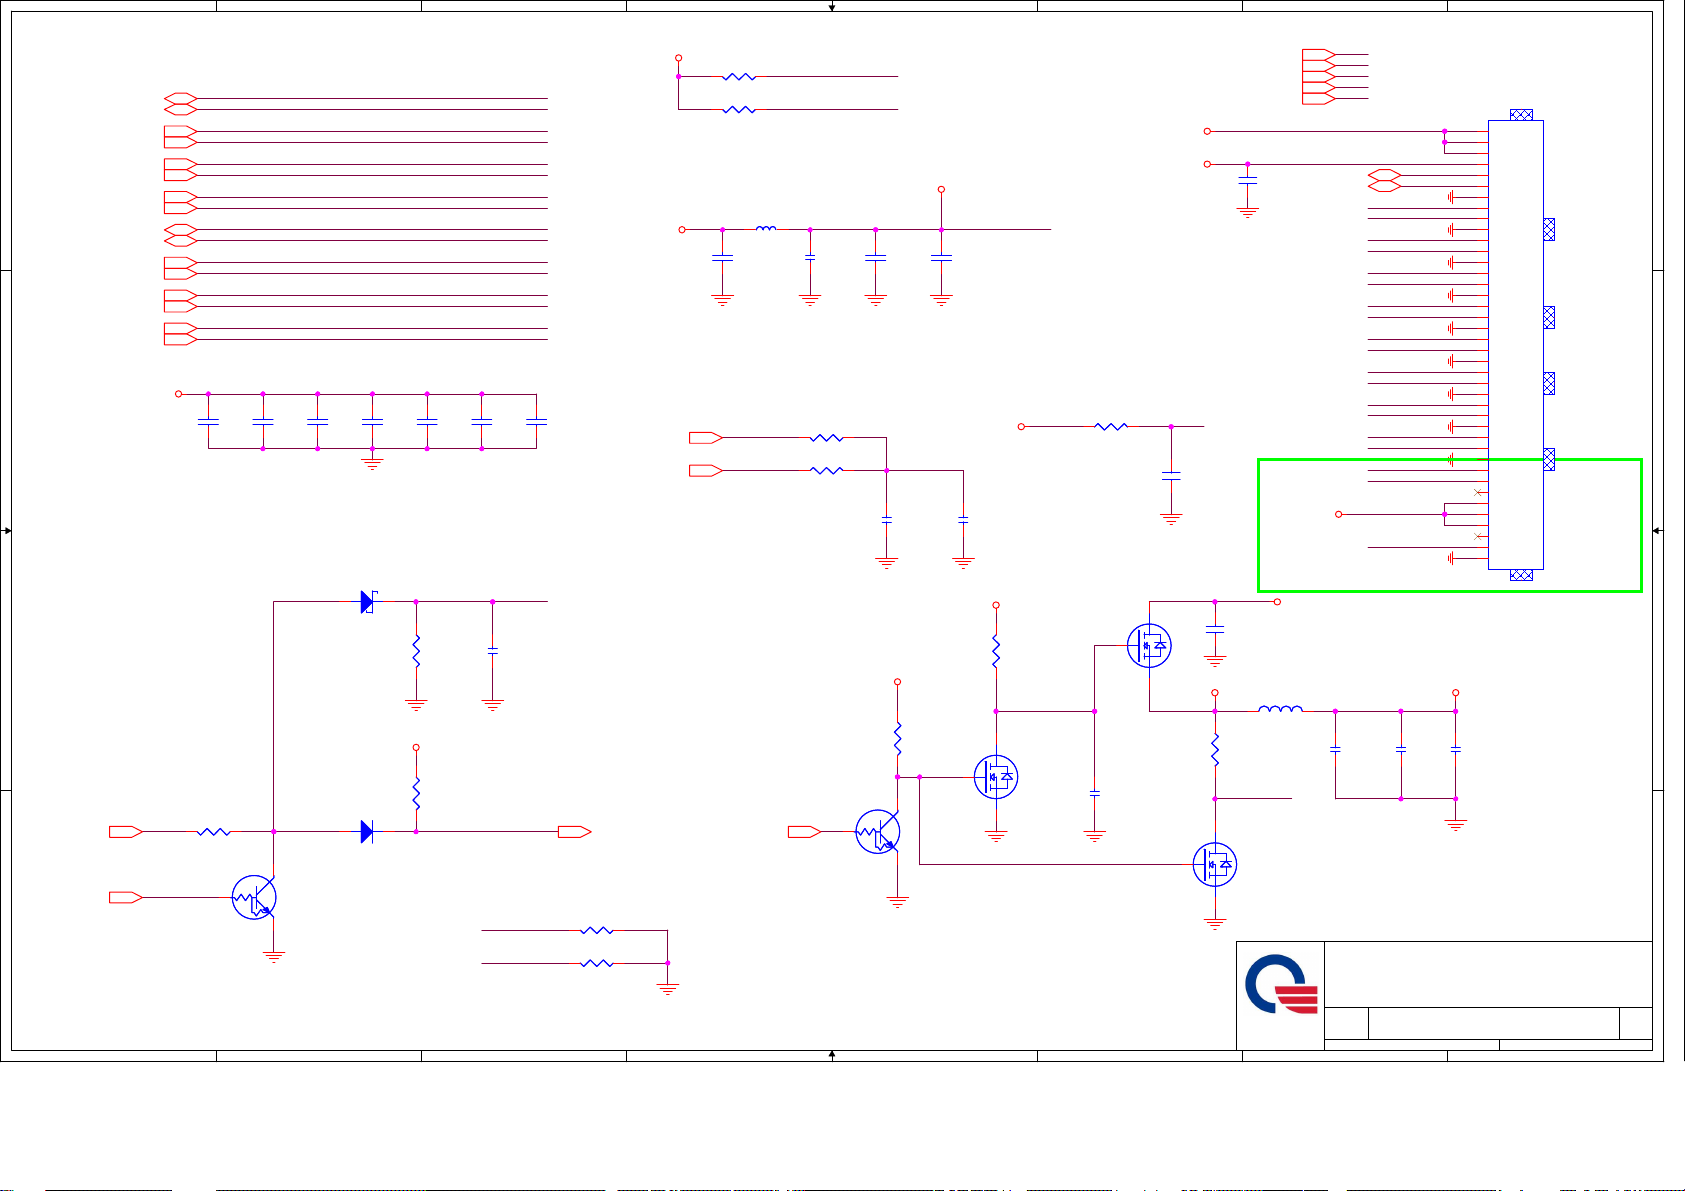Select the ground symbol shared by two horizontal resistors
Viewport: 1685px width, 1191px height.
click(667, 990)
